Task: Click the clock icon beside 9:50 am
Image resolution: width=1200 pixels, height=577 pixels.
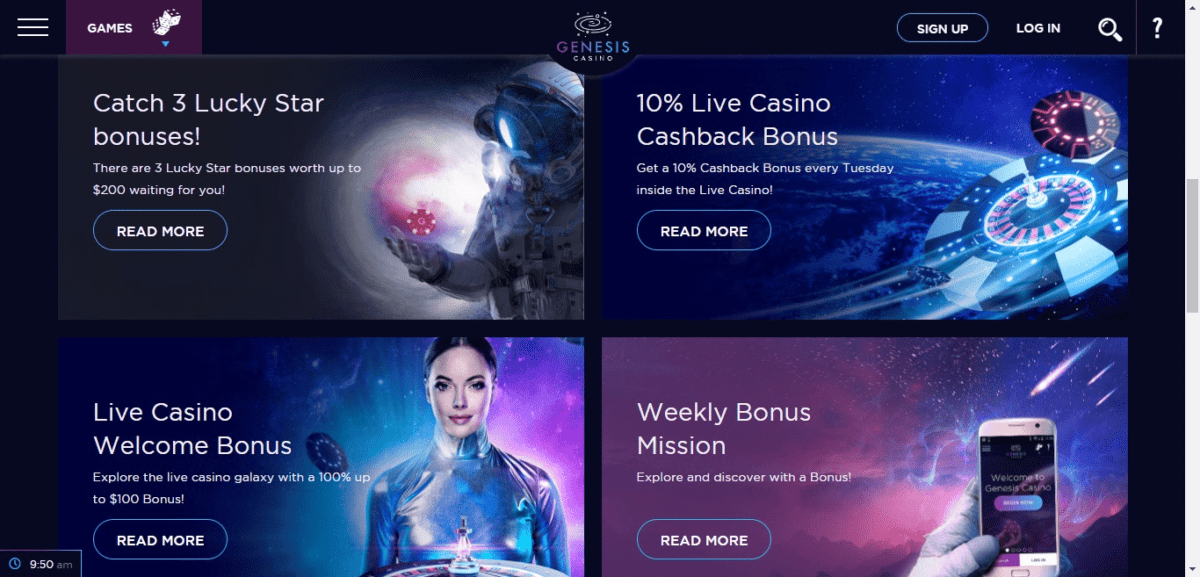Action: 15,564
